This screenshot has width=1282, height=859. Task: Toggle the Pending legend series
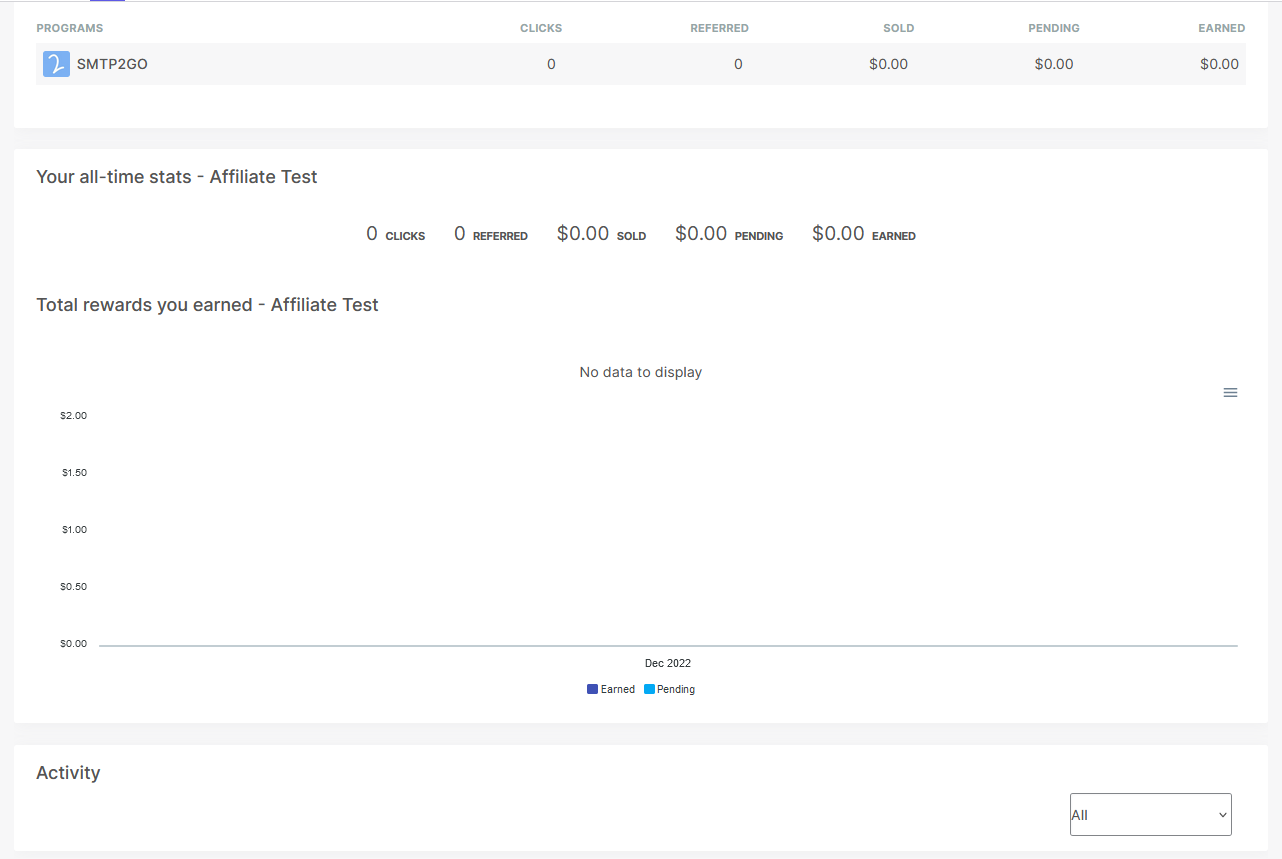(x=670, y=689)
